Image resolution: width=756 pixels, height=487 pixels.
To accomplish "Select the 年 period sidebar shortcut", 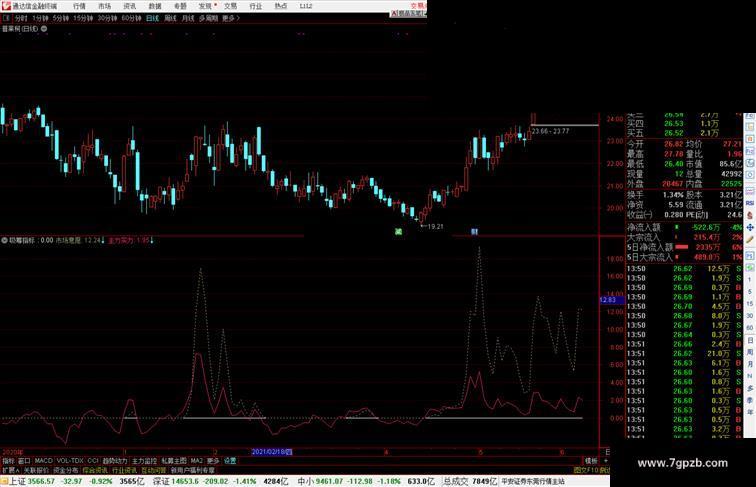I will click(750, 413).
